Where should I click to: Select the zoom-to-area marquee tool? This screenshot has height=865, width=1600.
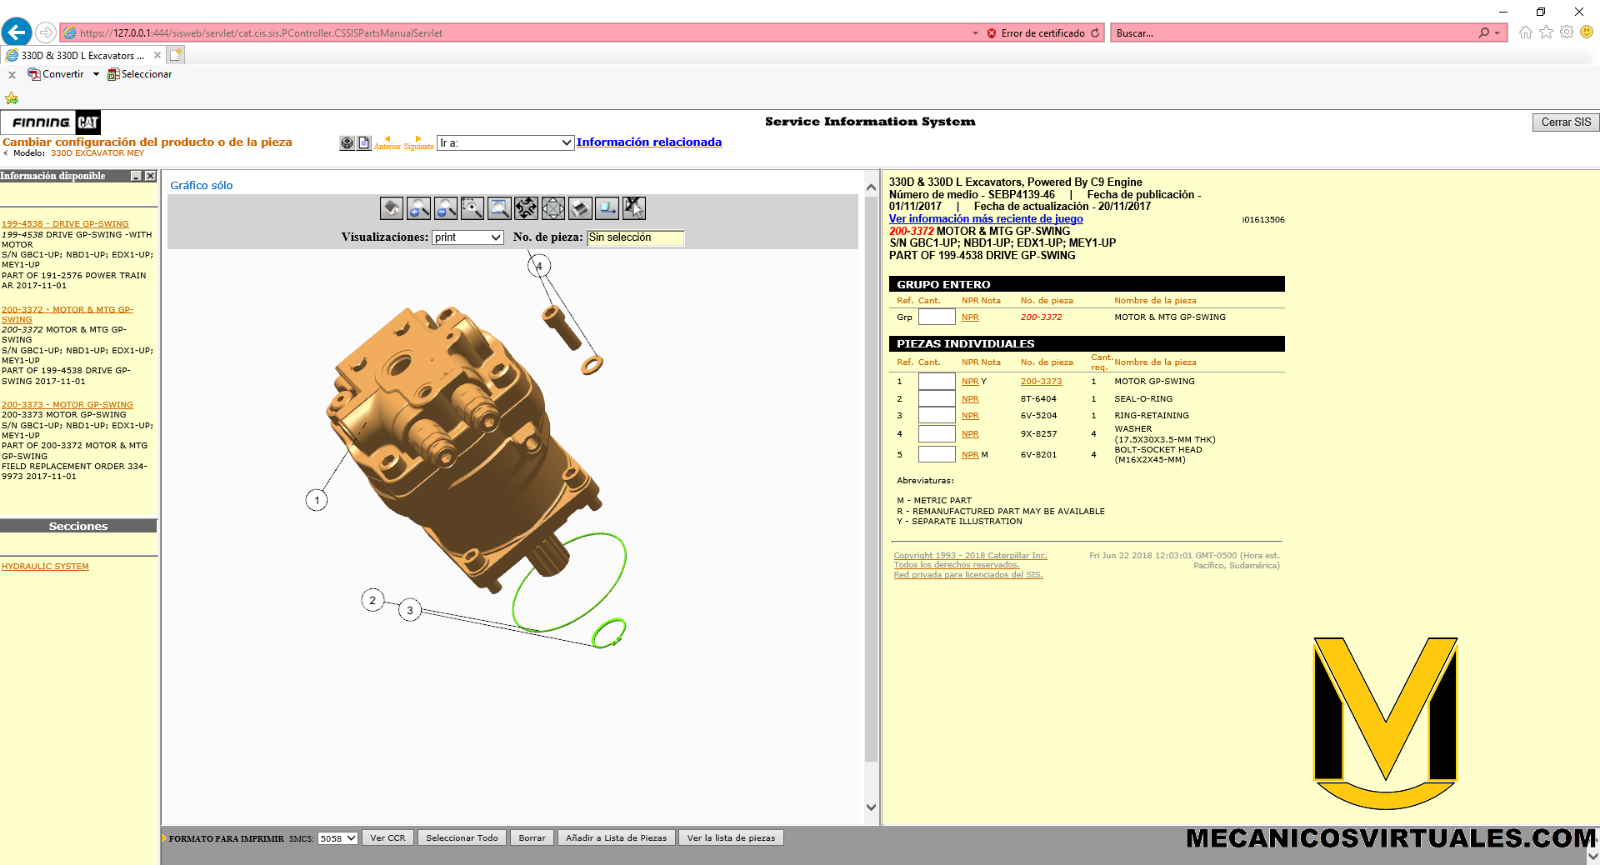pos(473,208)
